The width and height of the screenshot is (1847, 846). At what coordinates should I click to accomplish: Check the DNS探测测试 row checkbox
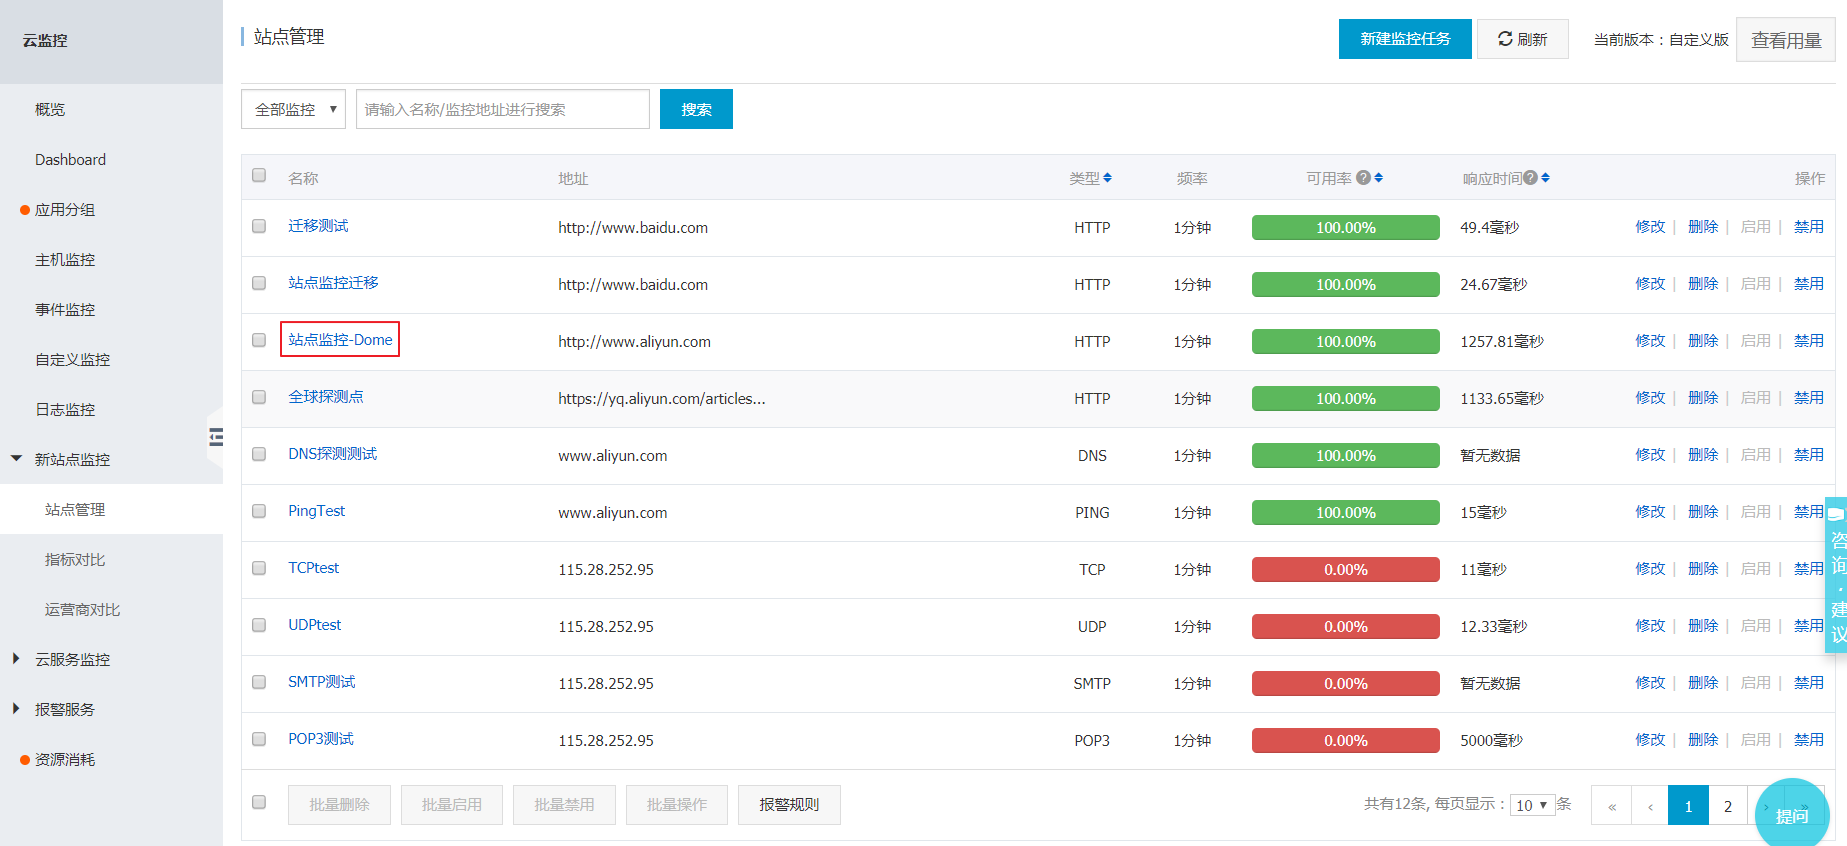click(259, 454)
